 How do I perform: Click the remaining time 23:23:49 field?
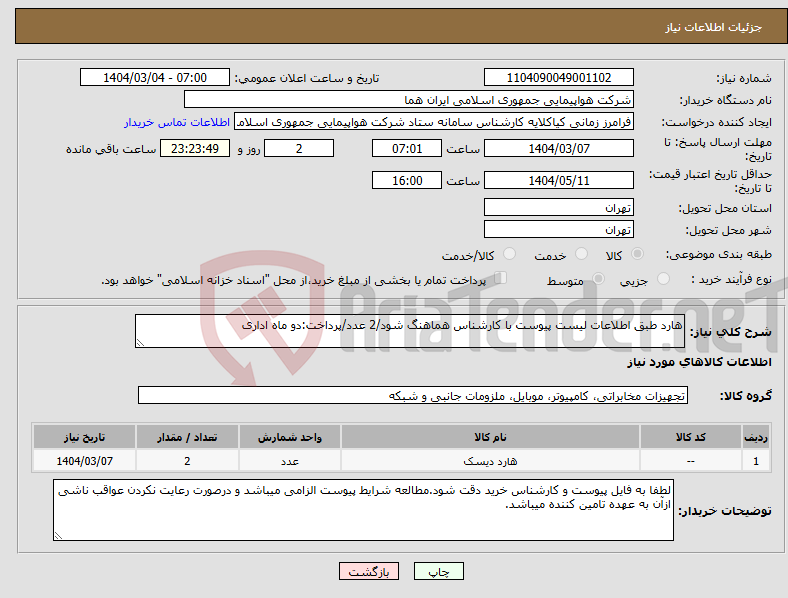(195, 148)
